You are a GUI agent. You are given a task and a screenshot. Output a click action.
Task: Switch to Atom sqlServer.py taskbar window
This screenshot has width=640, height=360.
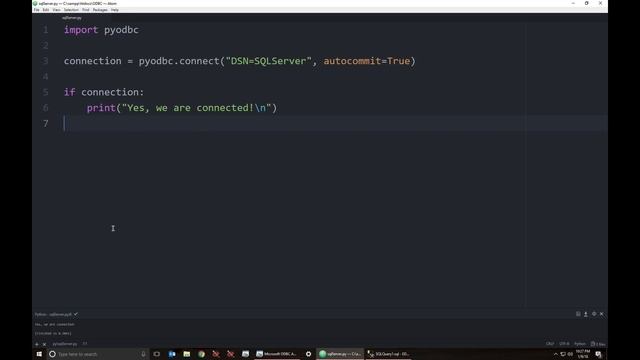click(340, 354)
